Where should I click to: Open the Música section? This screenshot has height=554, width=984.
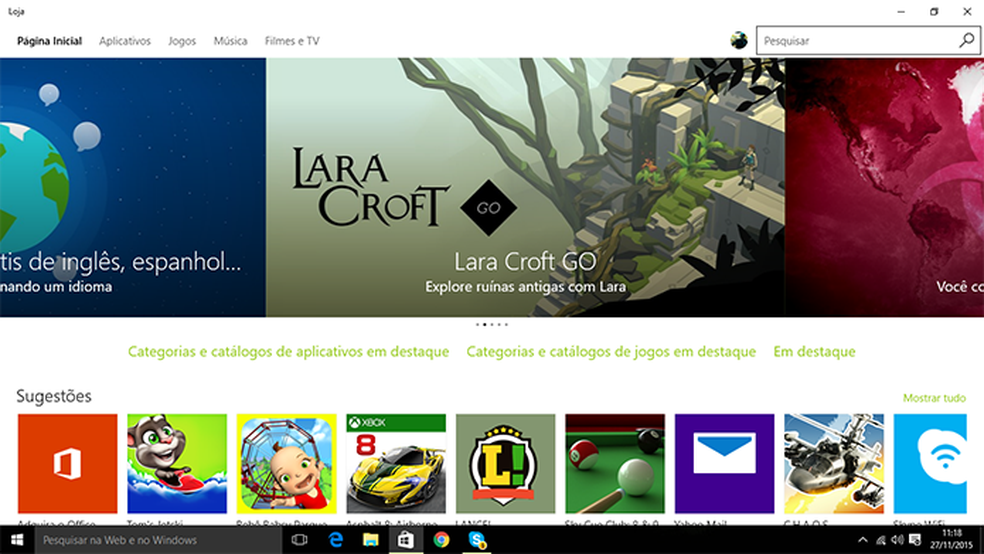[x=230, y=41]
